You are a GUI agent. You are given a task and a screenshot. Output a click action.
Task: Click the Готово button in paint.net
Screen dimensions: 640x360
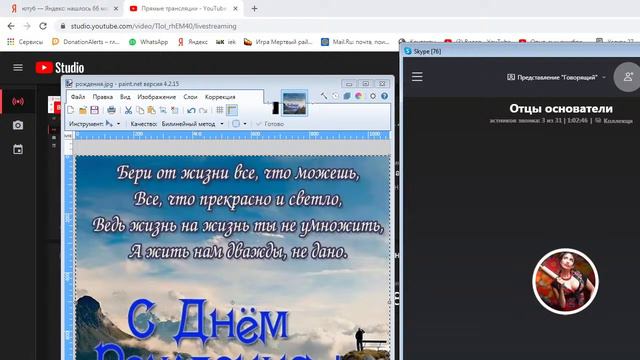pos(270,124)
